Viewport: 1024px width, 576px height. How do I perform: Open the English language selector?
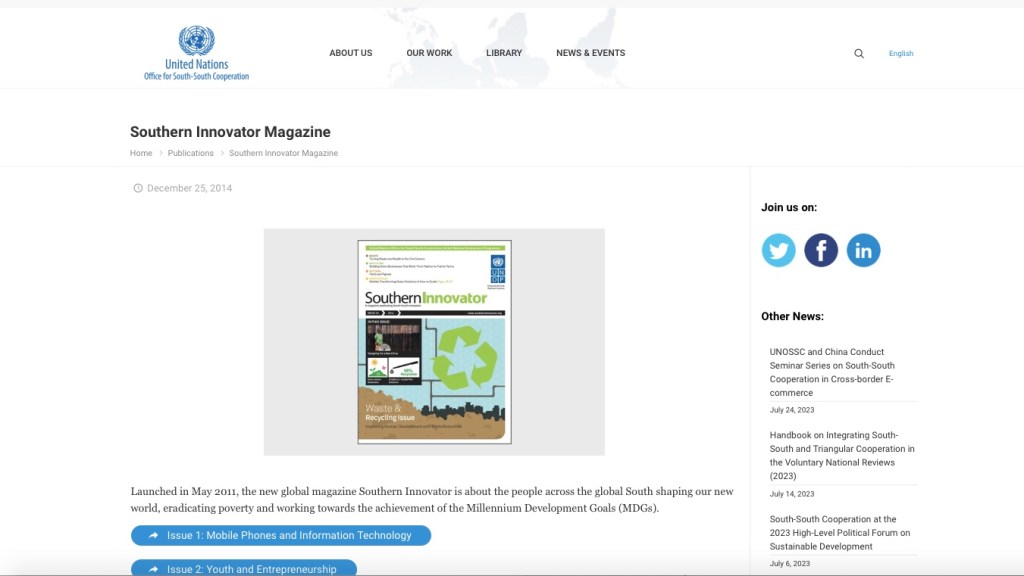click(901, 54)
